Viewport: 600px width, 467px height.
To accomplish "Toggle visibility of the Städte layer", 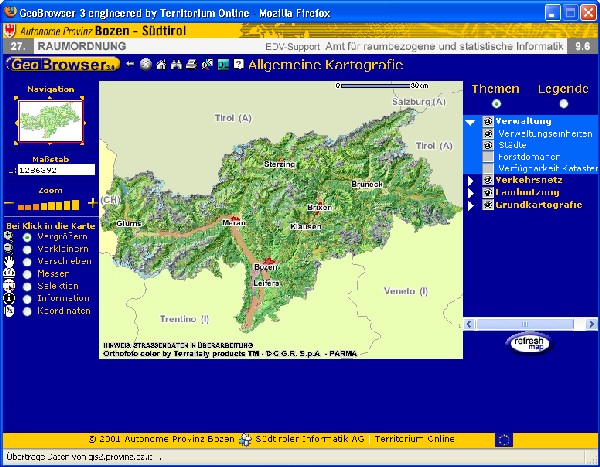I will point(488,145).
